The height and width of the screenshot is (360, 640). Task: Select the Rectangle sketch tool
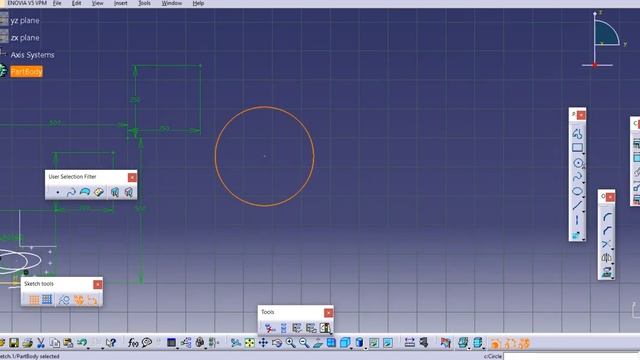coord(577,148)
